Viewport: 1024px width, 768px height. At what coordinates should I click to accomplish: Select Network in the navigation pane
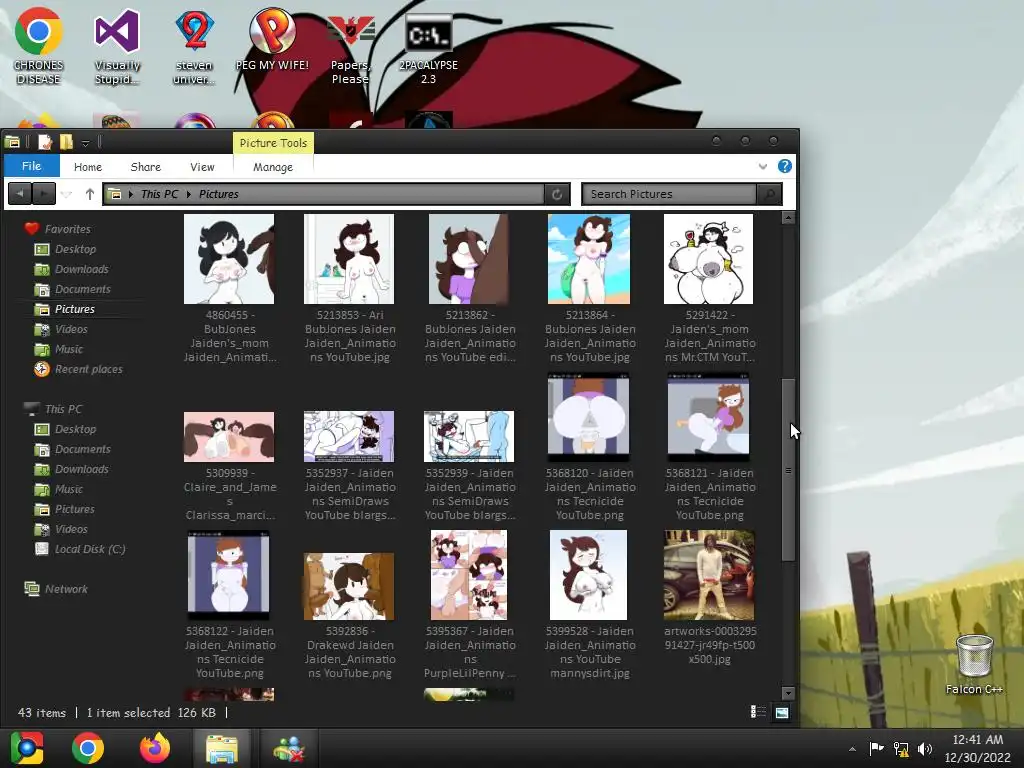click(66, 588)
